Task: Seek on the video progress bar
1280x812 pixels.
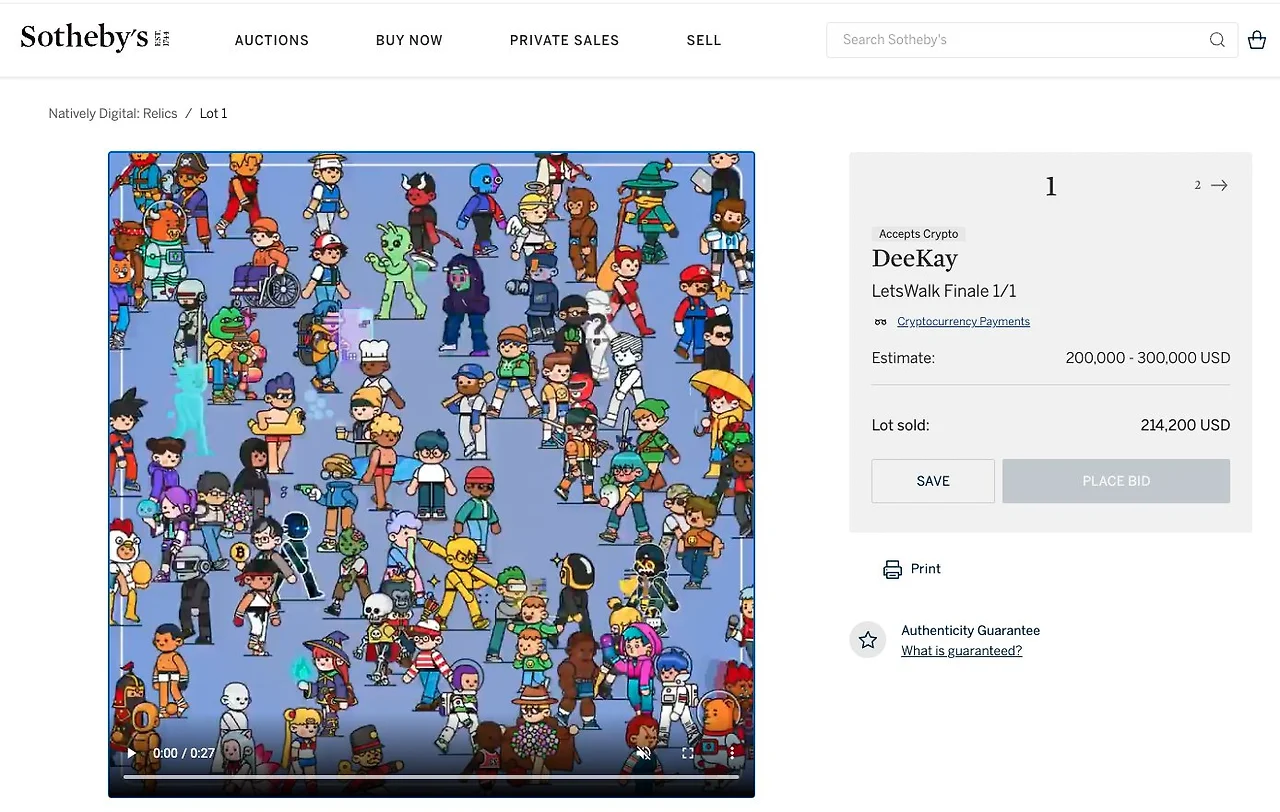Action: pyautogui.click(x=431, y=776)
